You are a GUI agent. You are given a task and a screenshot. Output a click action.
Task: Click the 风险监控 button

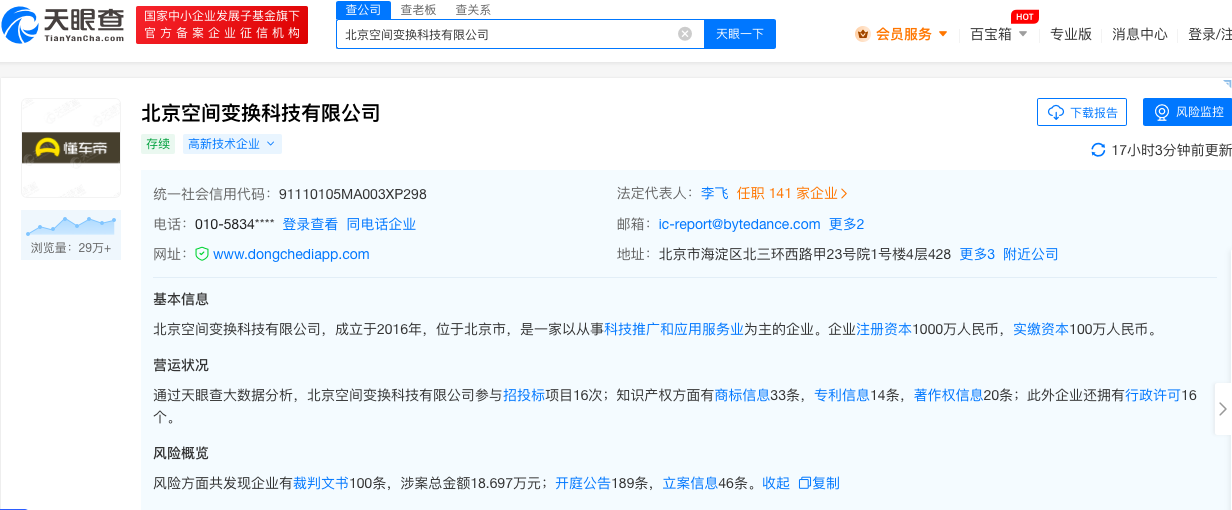coord(1188,112)
